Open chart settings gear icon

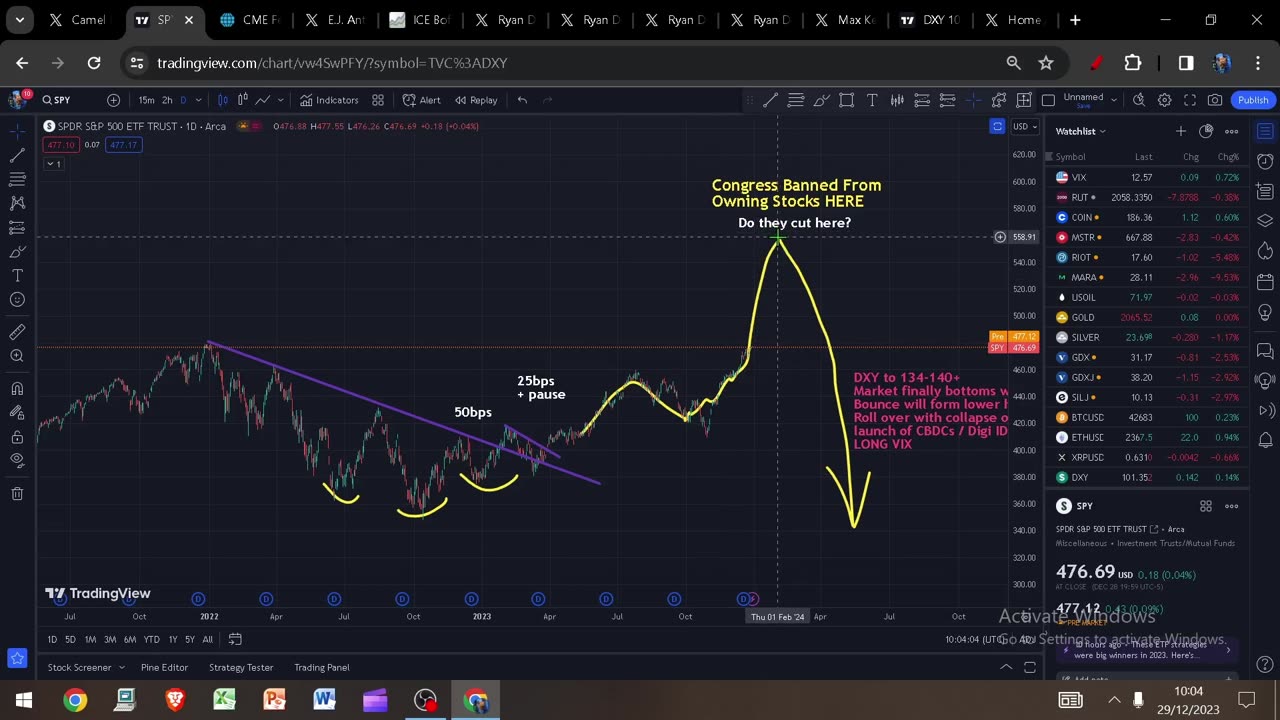1164,100
